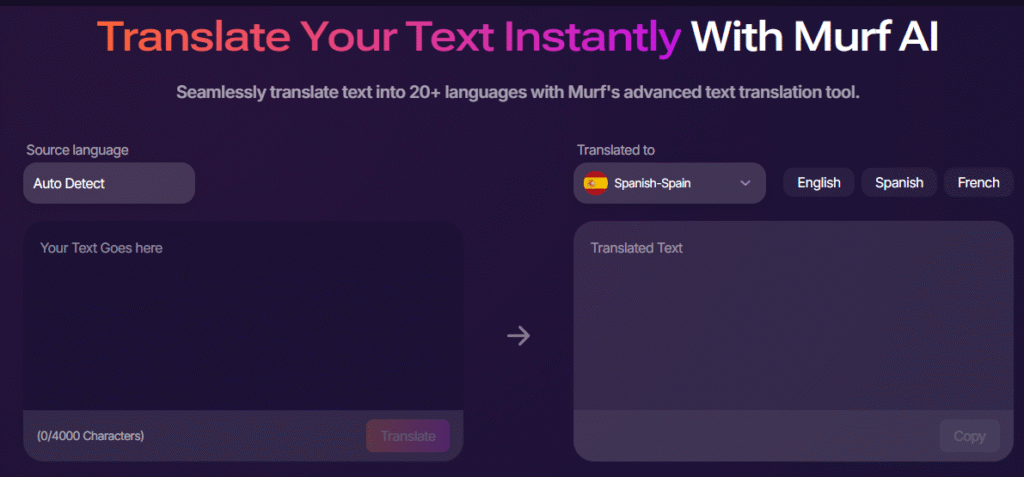Click the 'With Murf AI' heading text
Image resolution: width=1024 pixels, height=477 pixels.
pyautogui.click(x=816, y=37)
